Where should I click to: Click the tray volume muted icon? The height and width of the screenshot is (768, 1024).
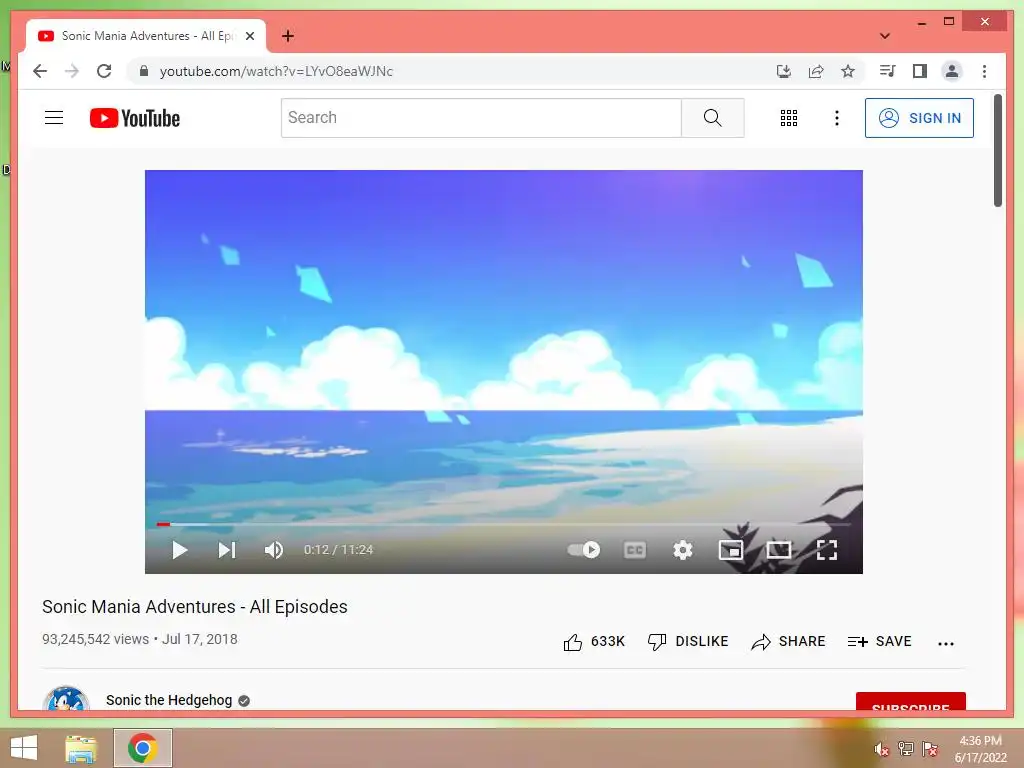[881, 749]
